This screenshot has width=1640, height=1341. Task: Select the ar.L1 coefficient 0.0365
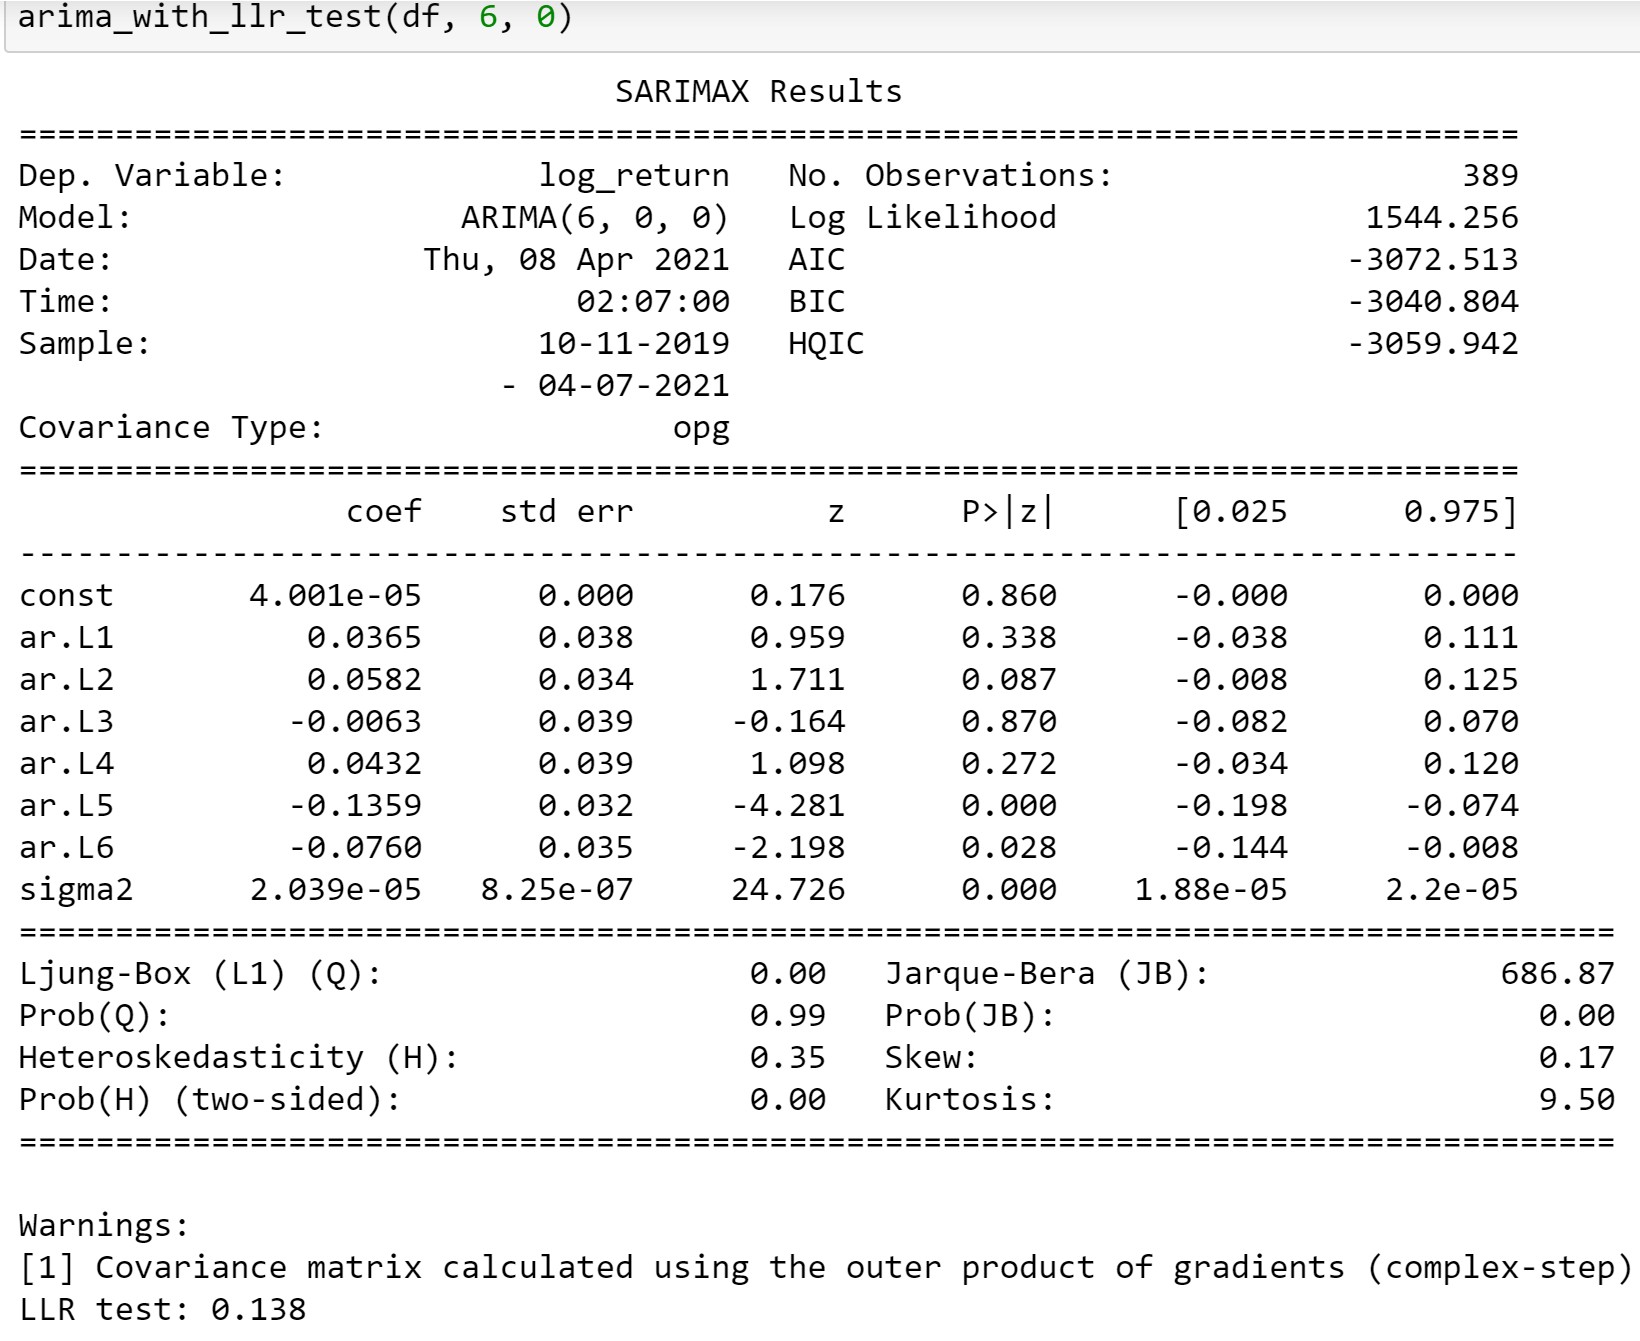(x=365, y=638)
